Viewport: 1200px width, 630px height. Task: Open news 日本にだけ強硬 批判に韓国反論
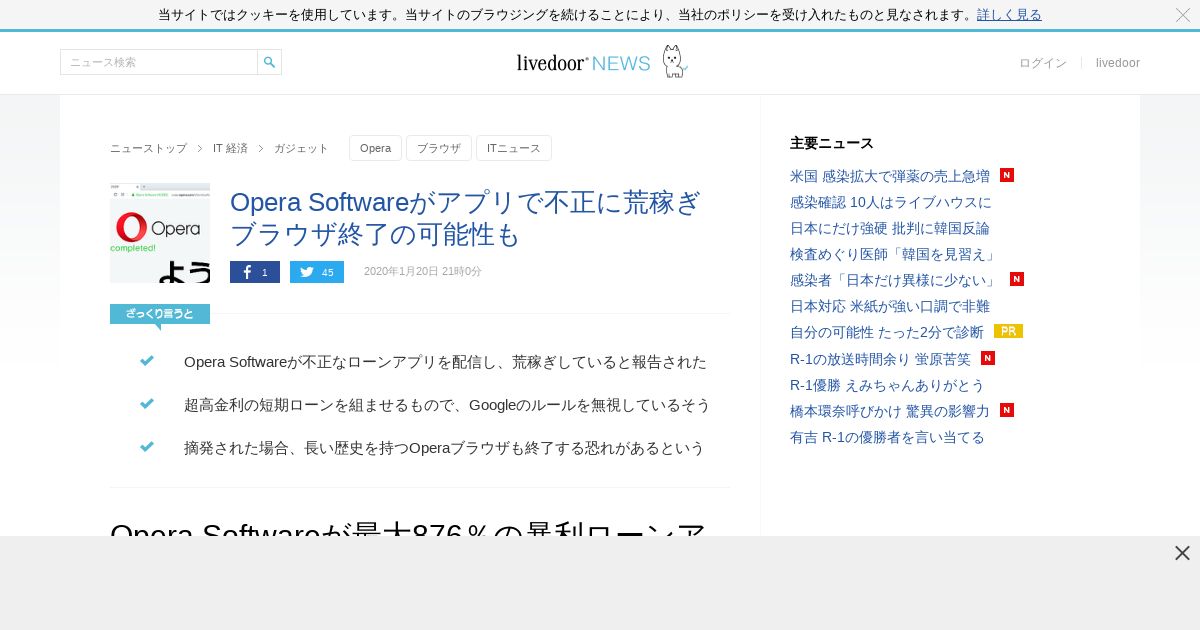890,228
